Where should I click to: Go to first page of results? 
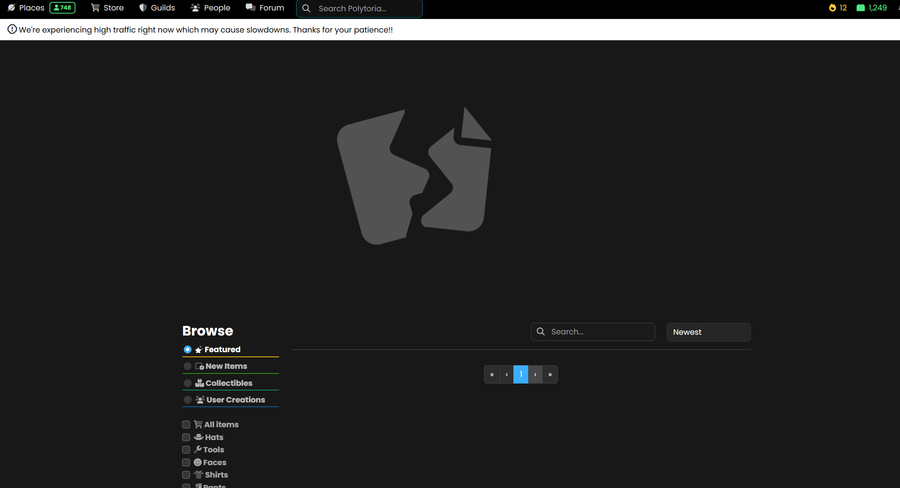coord(492,374)
